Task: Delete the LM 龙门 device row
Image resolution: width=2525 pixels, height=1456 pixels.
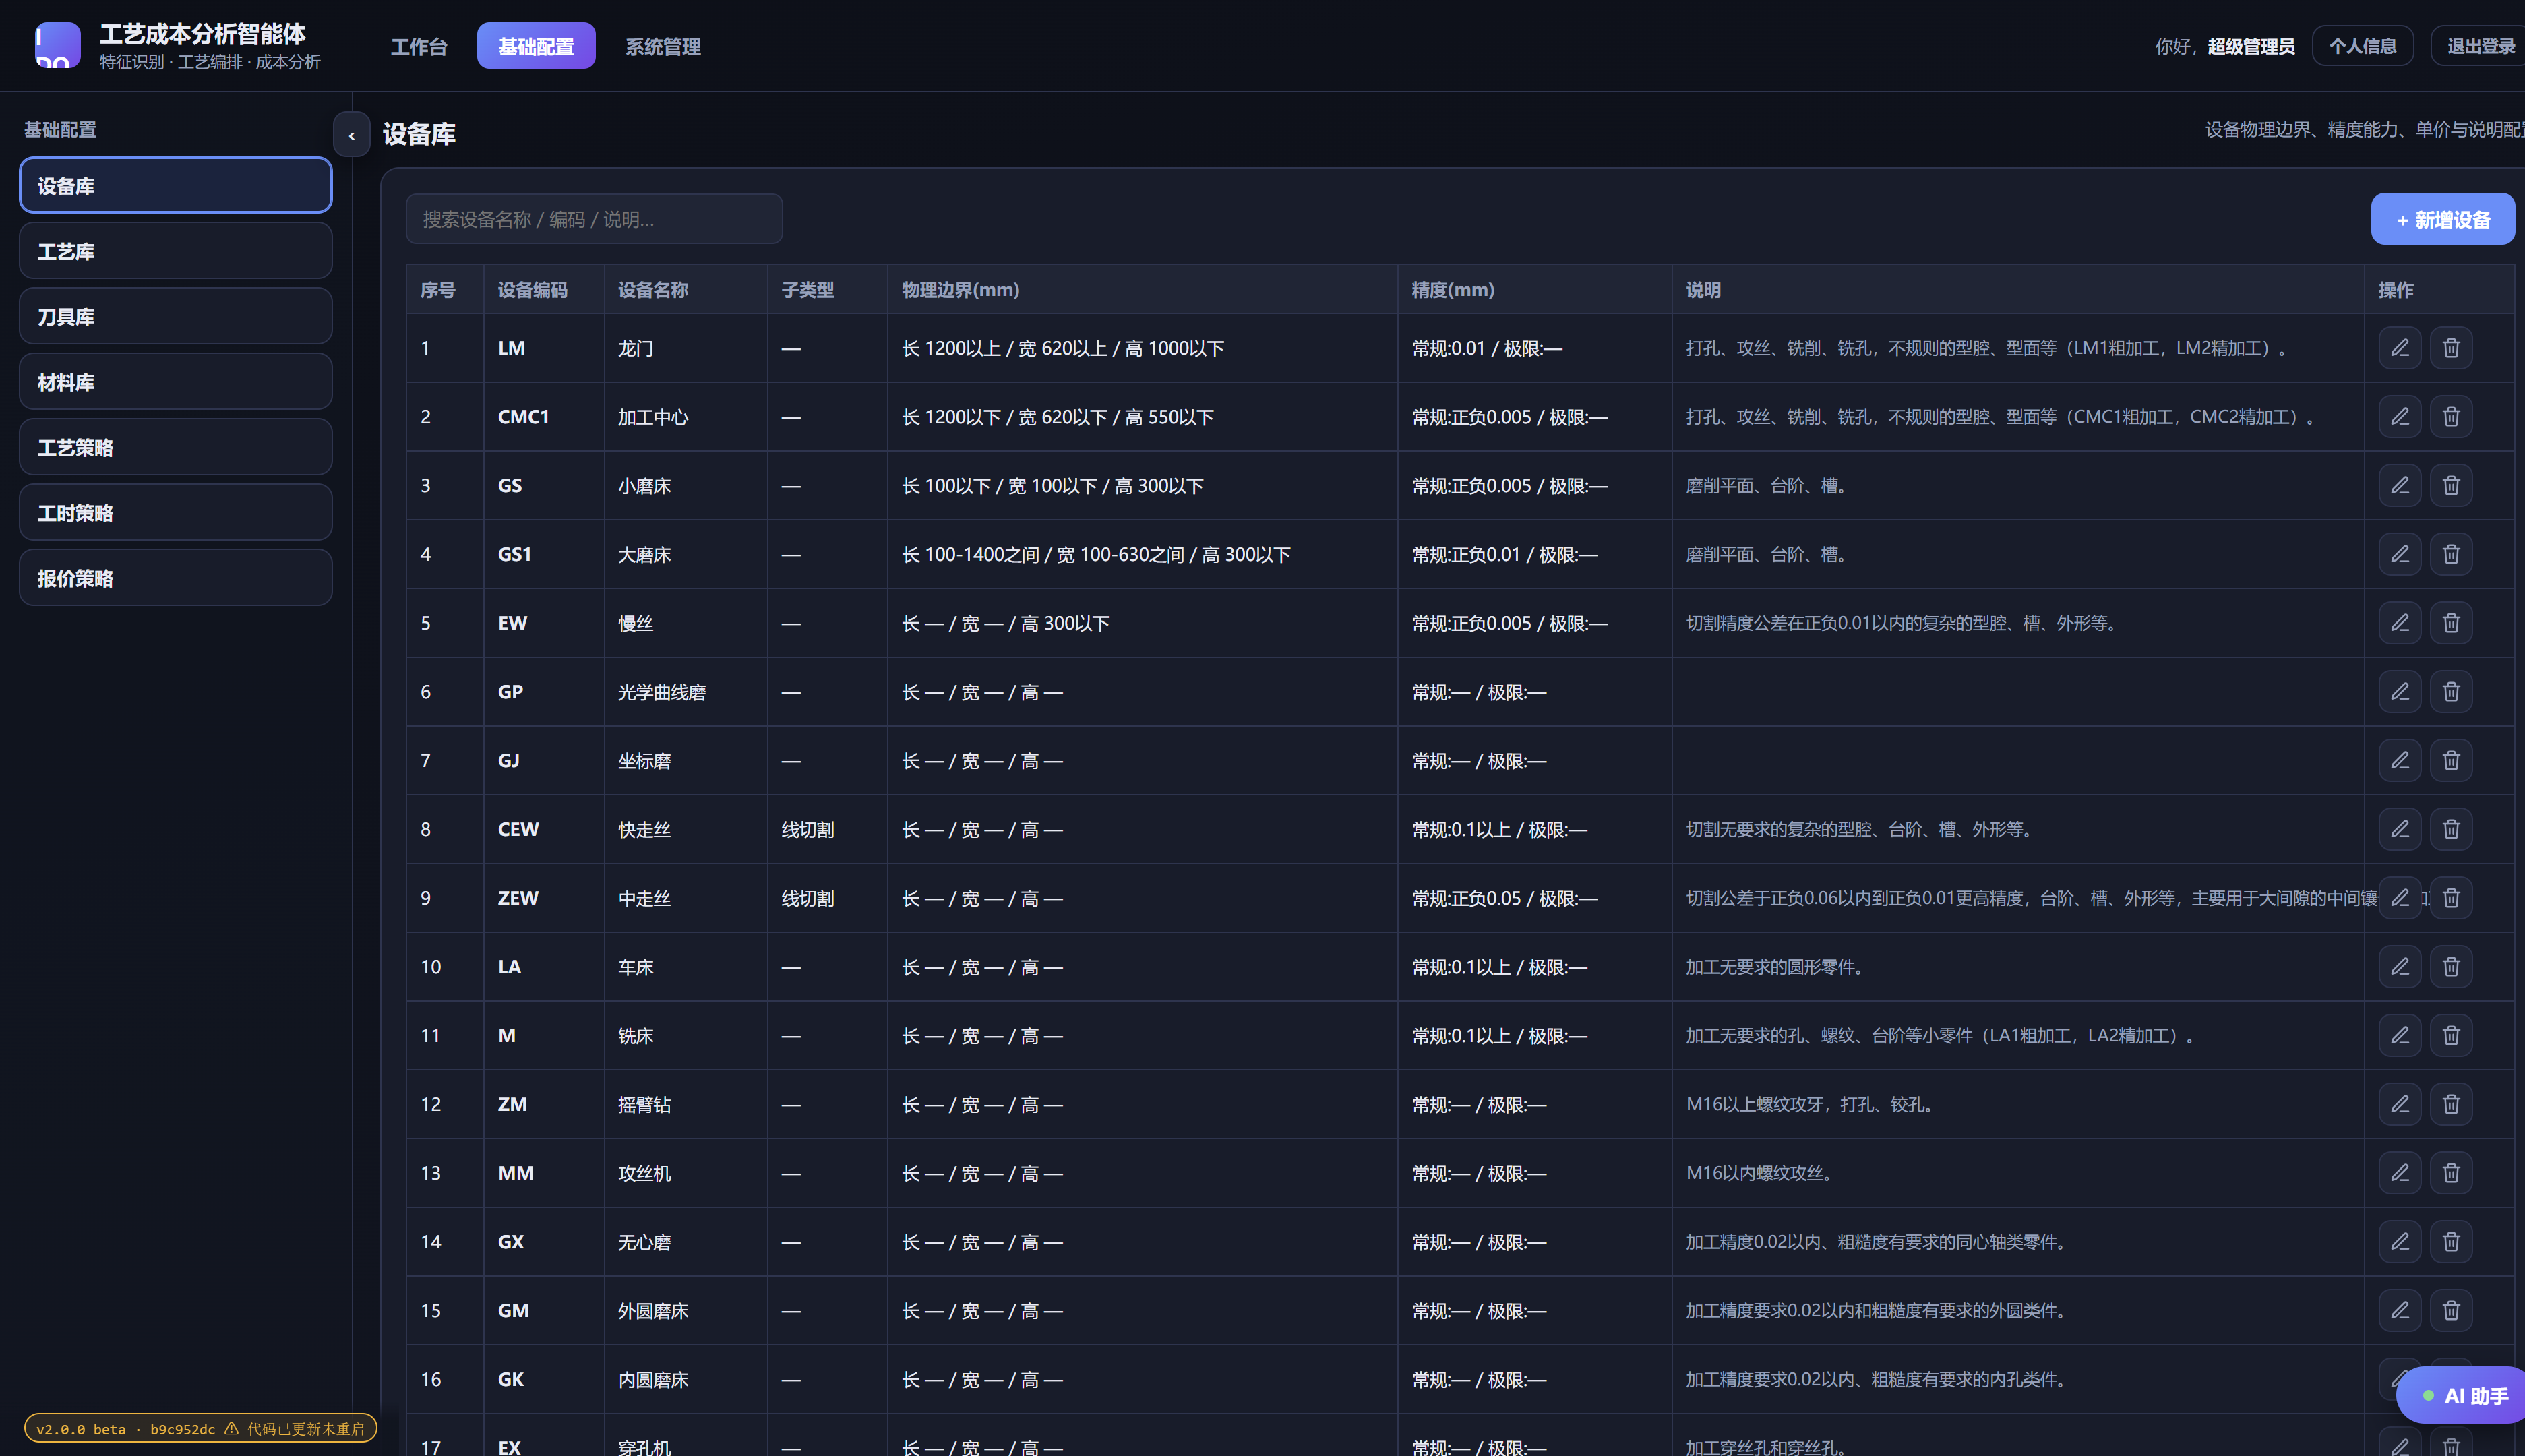Action: pos(2451,348)
